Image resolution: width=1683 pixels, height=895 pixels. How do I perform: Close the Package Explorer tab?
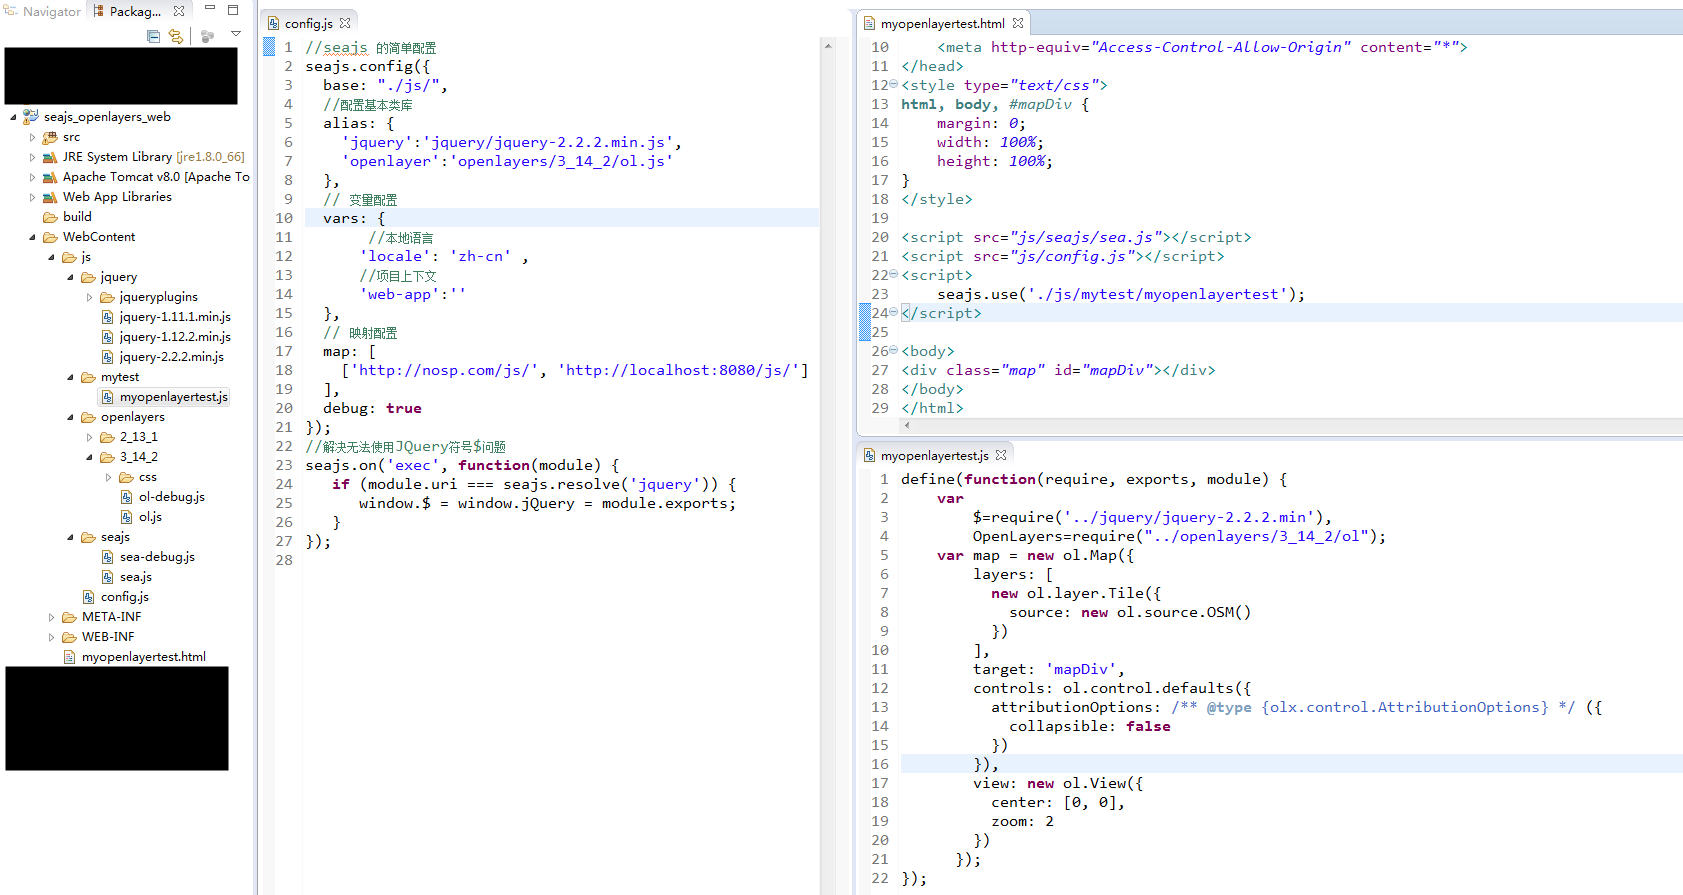[179, 11]
